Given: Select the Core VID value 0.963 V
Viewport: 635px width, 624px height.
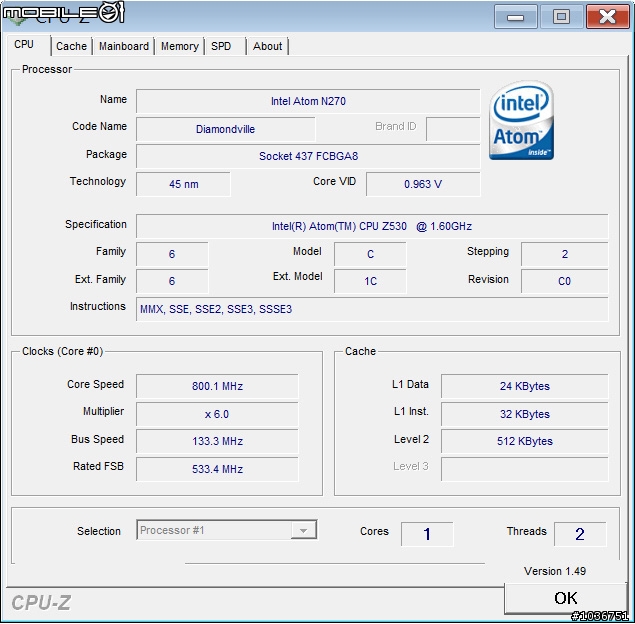Looking at the screenshot, I should (423, 184).
